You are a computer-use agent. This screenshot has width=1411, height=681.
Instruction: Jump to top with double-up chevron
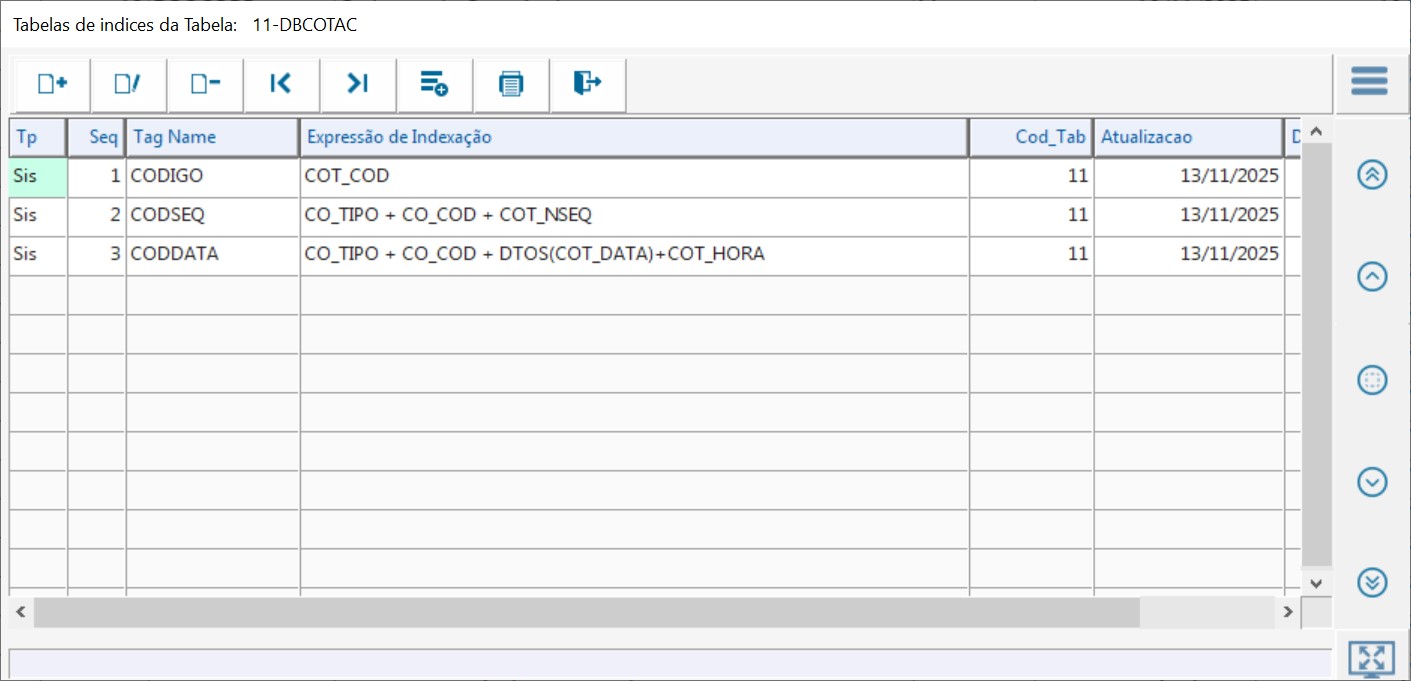click(1372, 174)
